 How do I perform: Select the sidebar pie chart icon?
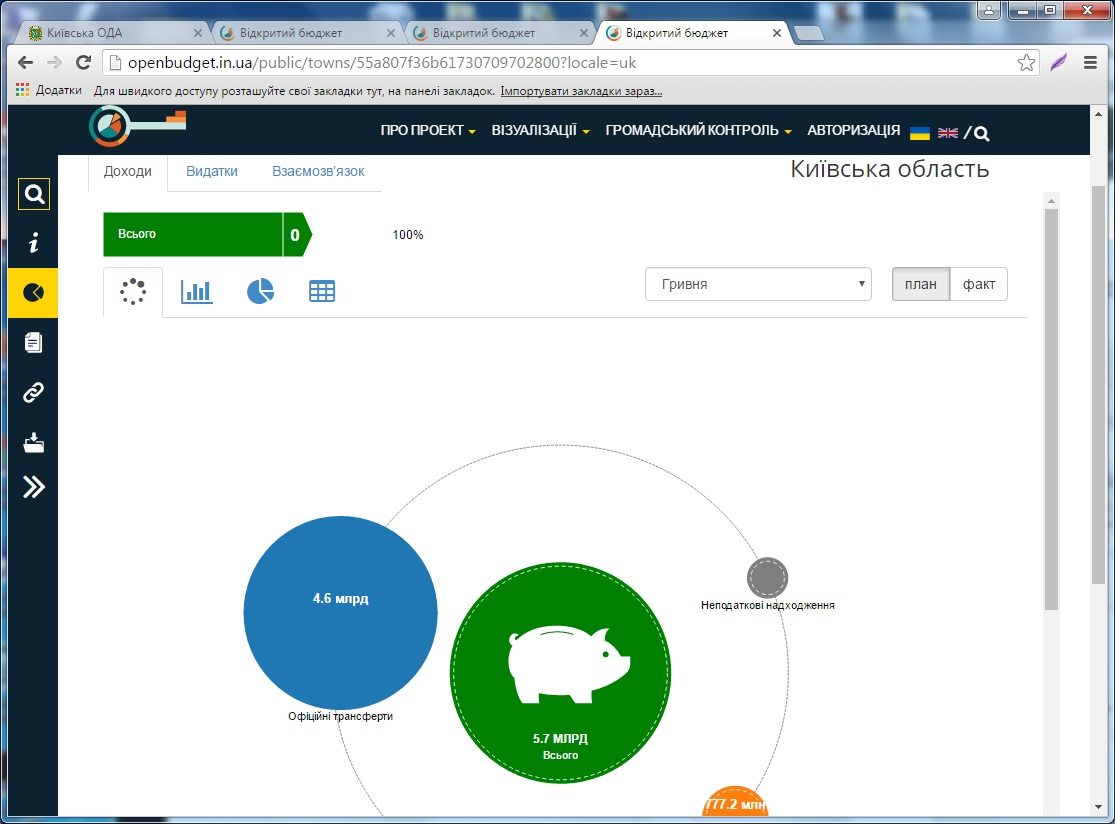(x=33, y=293)
